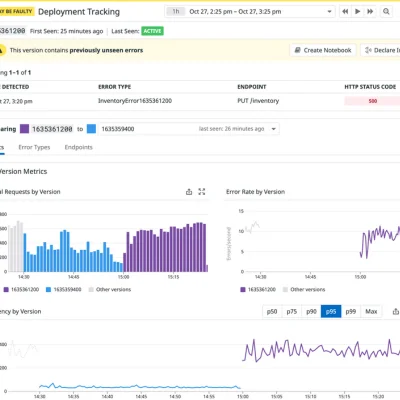Toggle 1635361200 legend in requests chart

click(x=21, y=289)
